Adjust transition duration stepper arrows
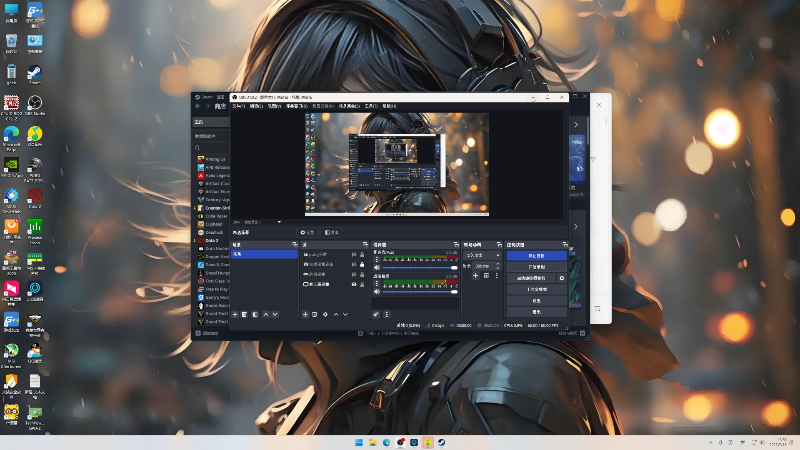This screenshot has height=450, width=800. coord(498,266)
